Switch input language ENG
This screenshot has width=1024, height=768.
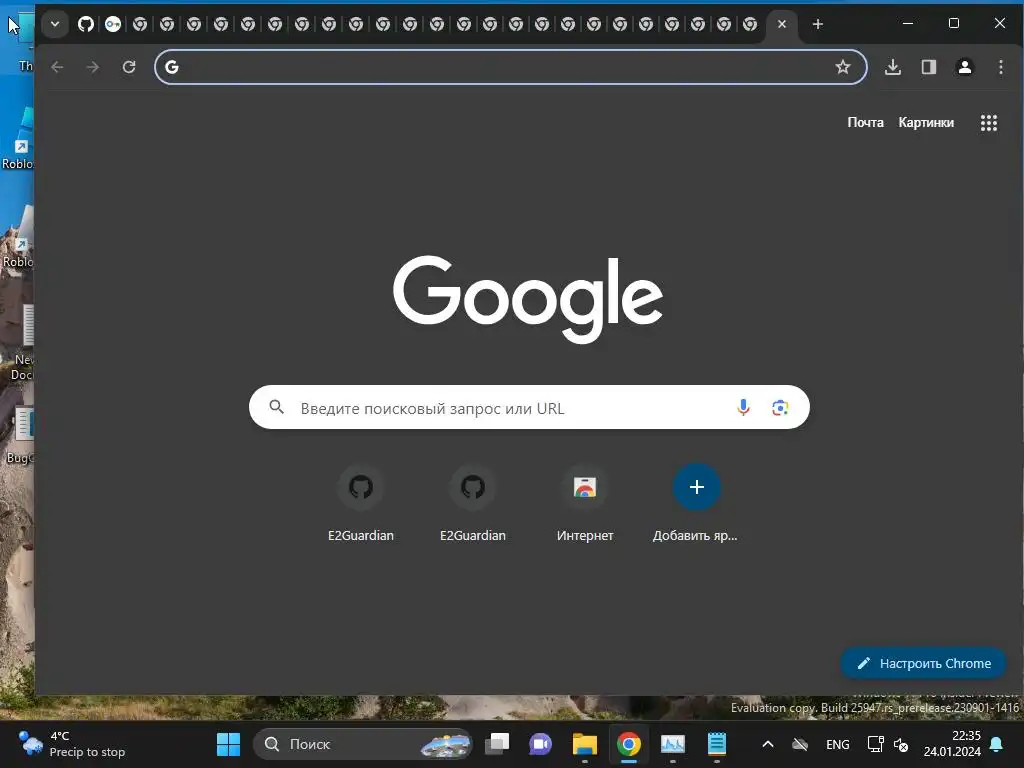838,744
